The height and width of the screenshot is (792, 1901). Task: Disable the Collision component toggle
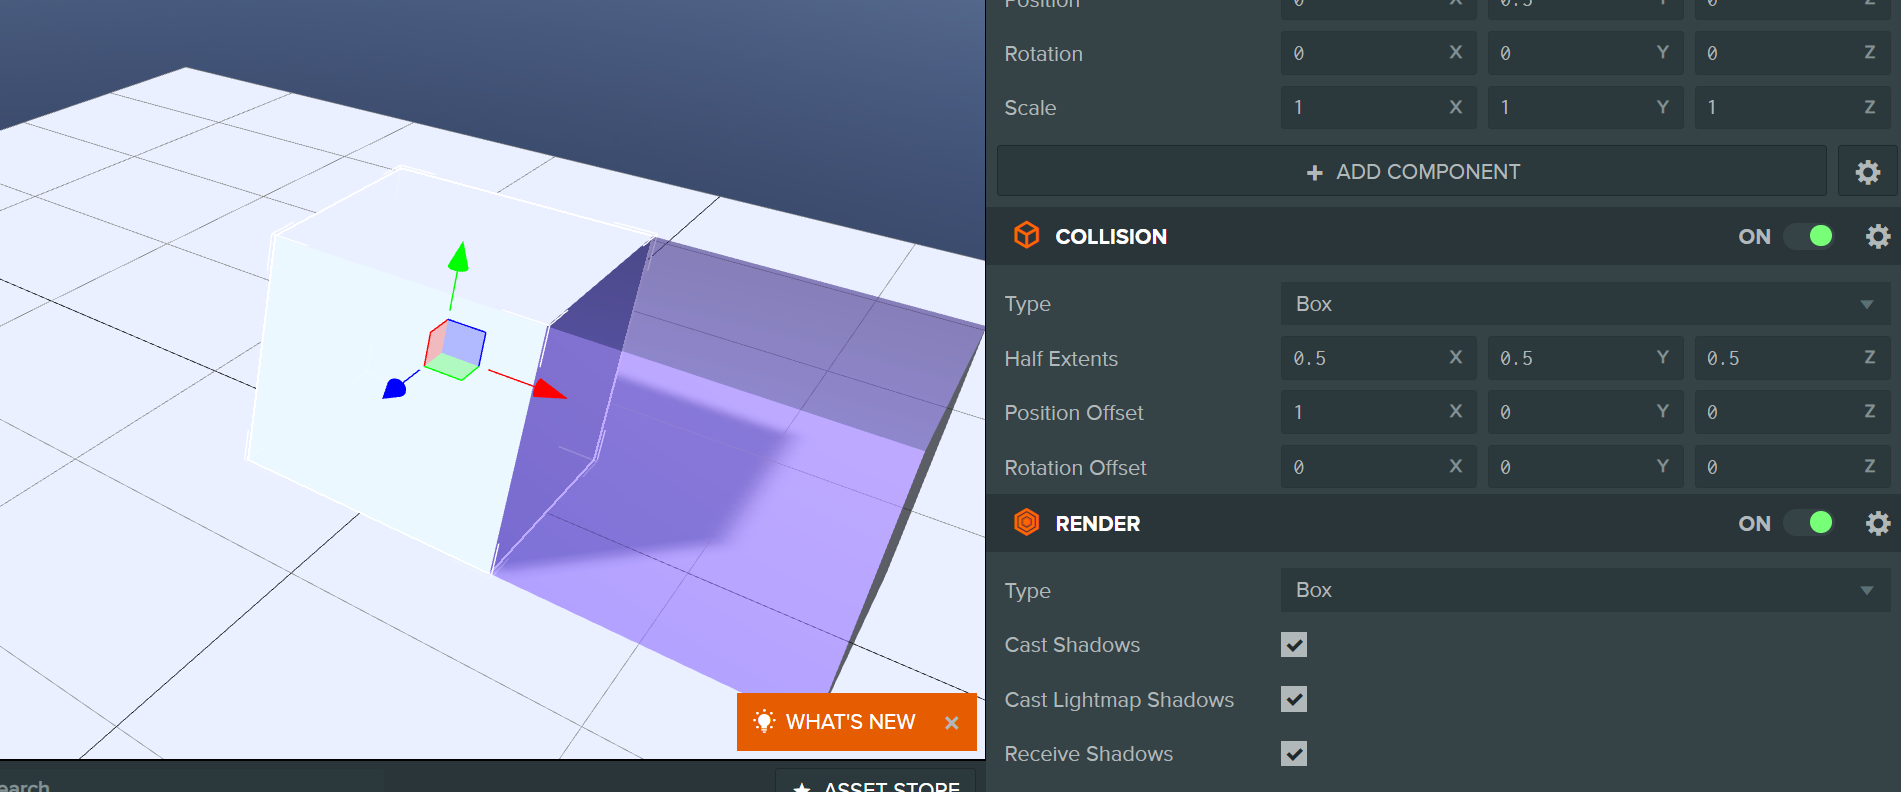pos(1810,237)
